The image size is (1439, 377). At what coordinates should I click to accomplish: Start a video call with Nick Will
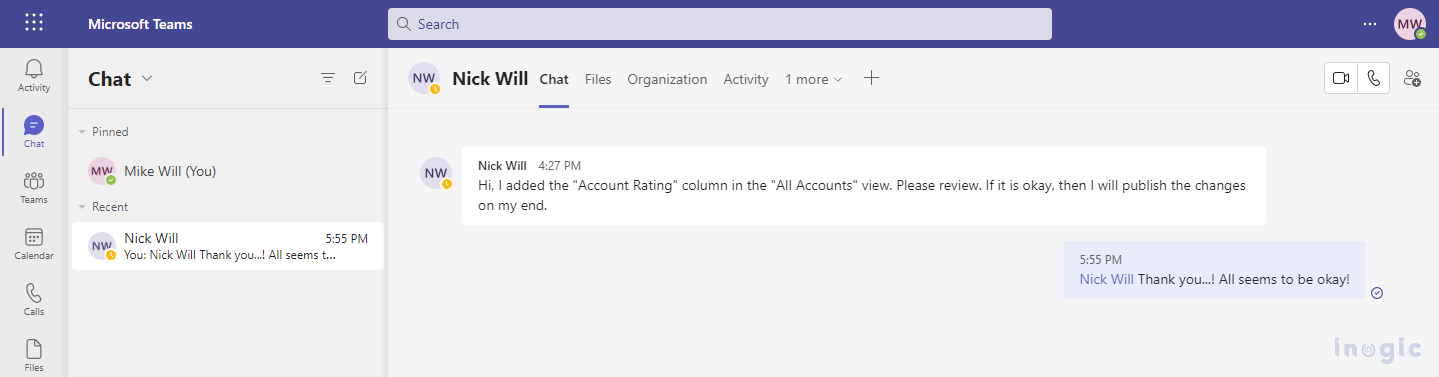[x=1341, y=78]
